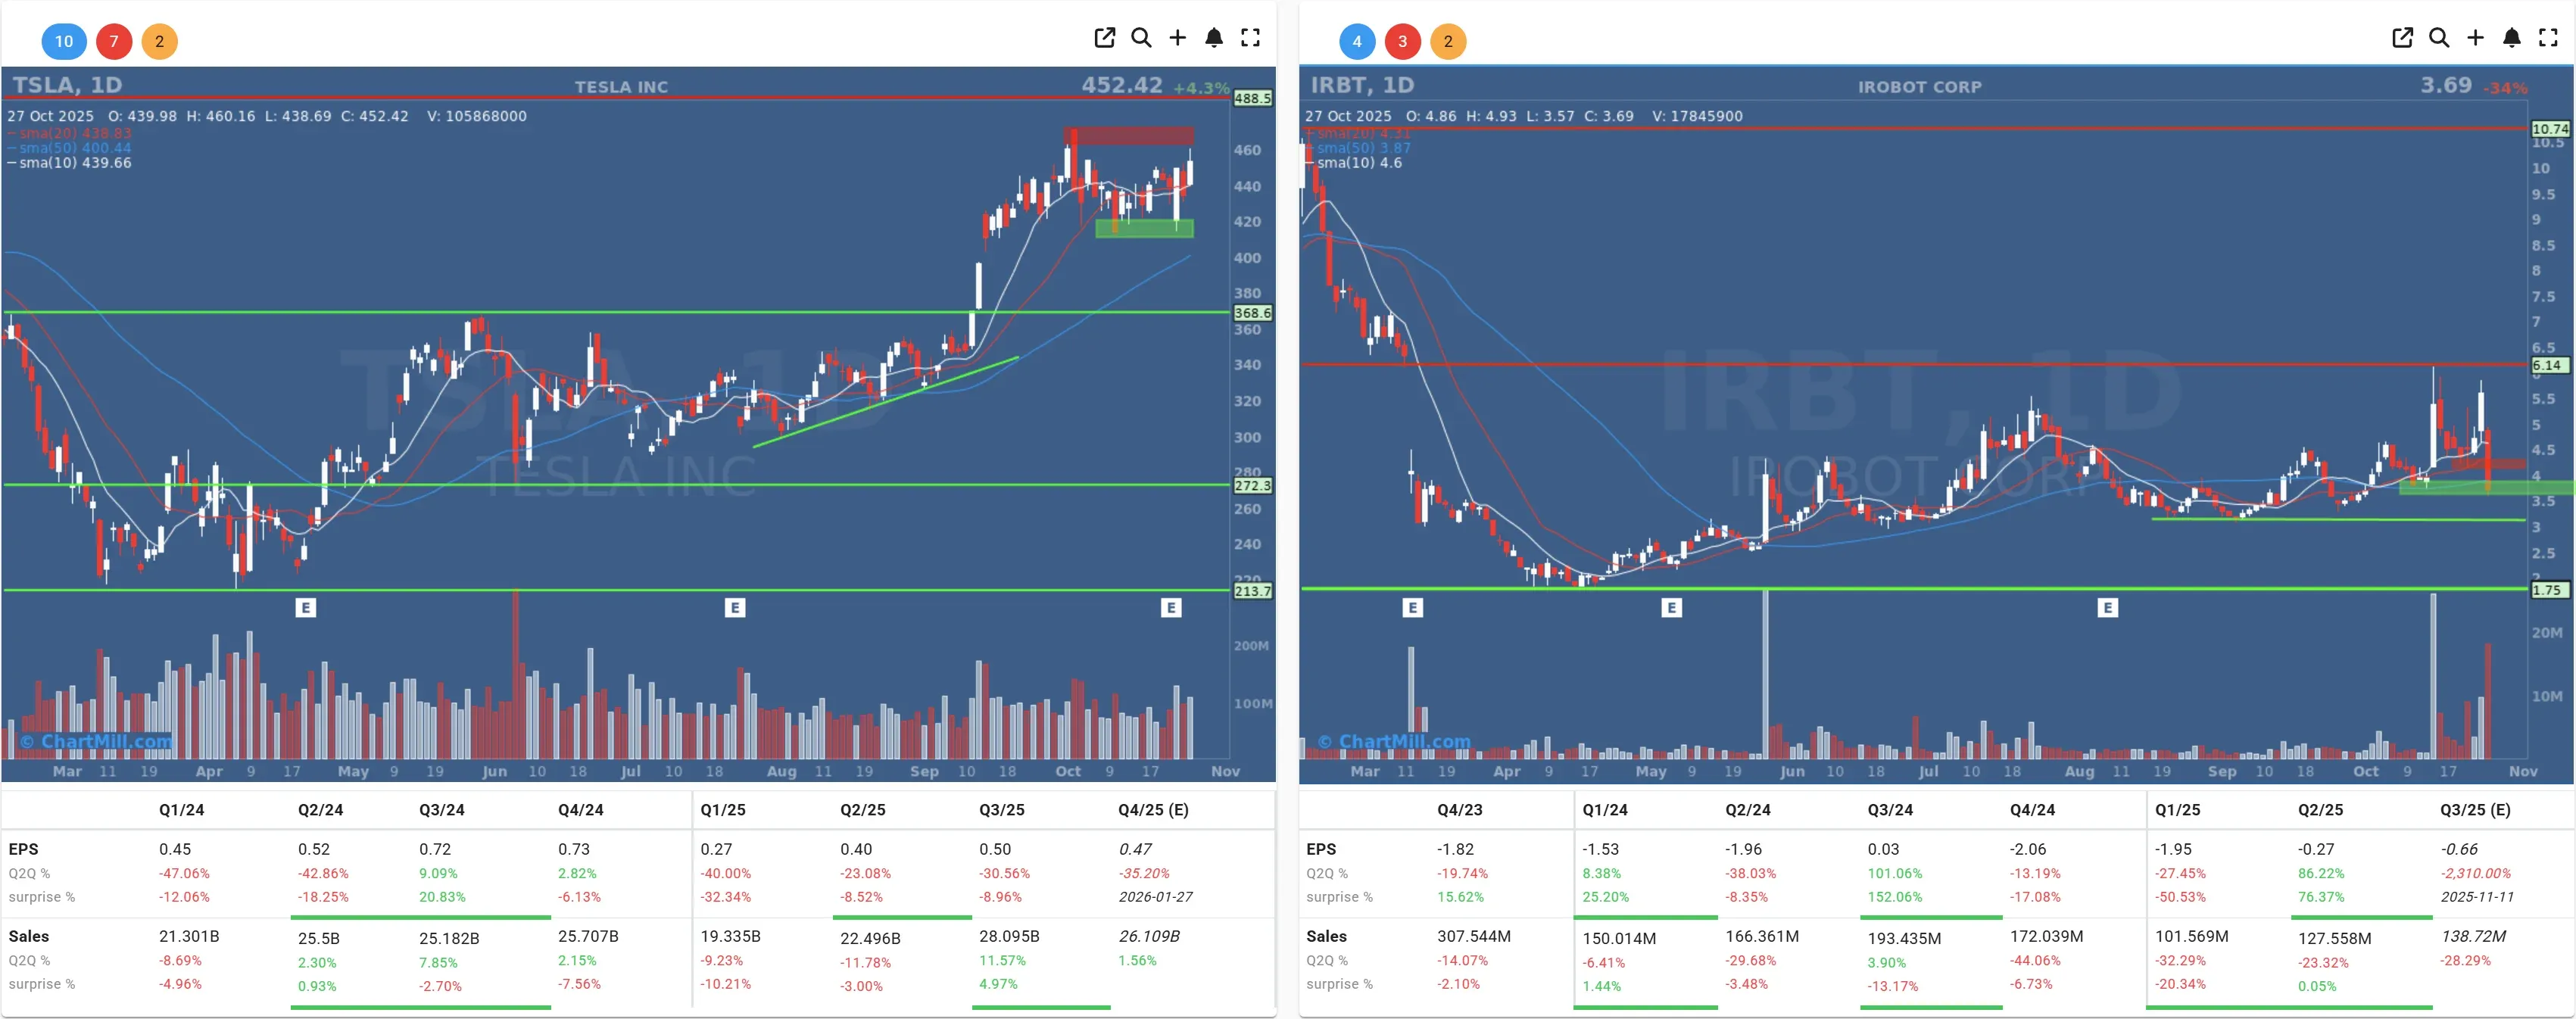Click the magnifier icon above IRBT chart

[x=2439, y=38]
